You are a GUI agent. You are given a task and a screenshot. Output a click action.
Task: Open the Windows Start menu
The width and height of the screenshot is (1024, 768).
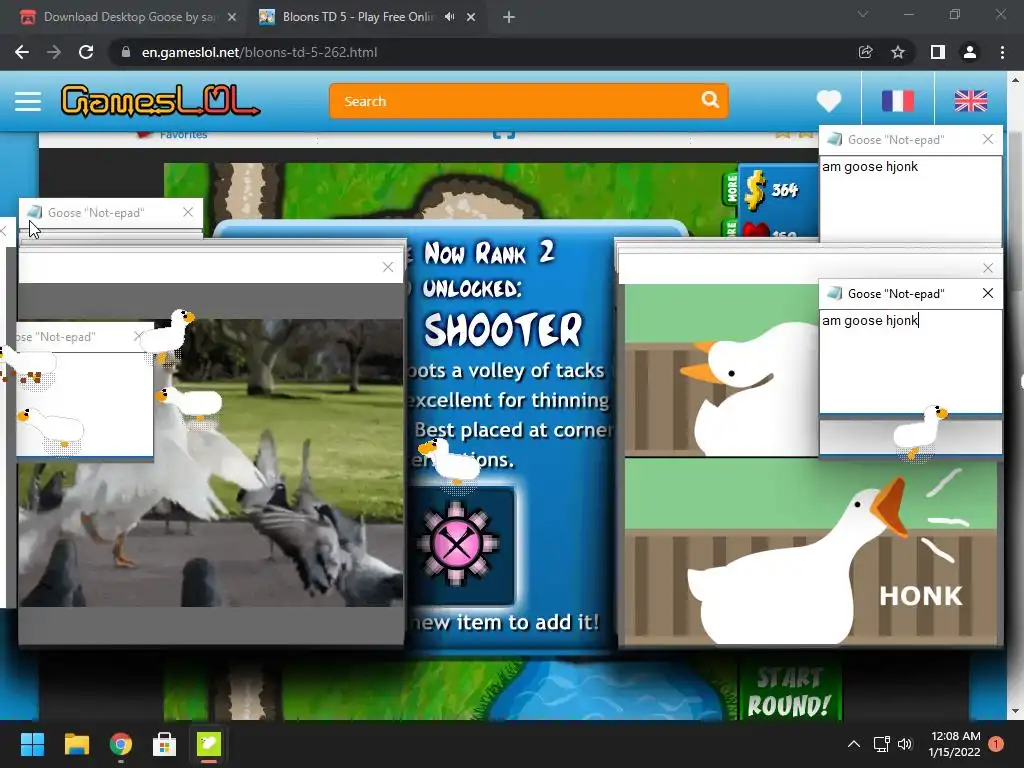pyautogui.click(x=32, y=744)
